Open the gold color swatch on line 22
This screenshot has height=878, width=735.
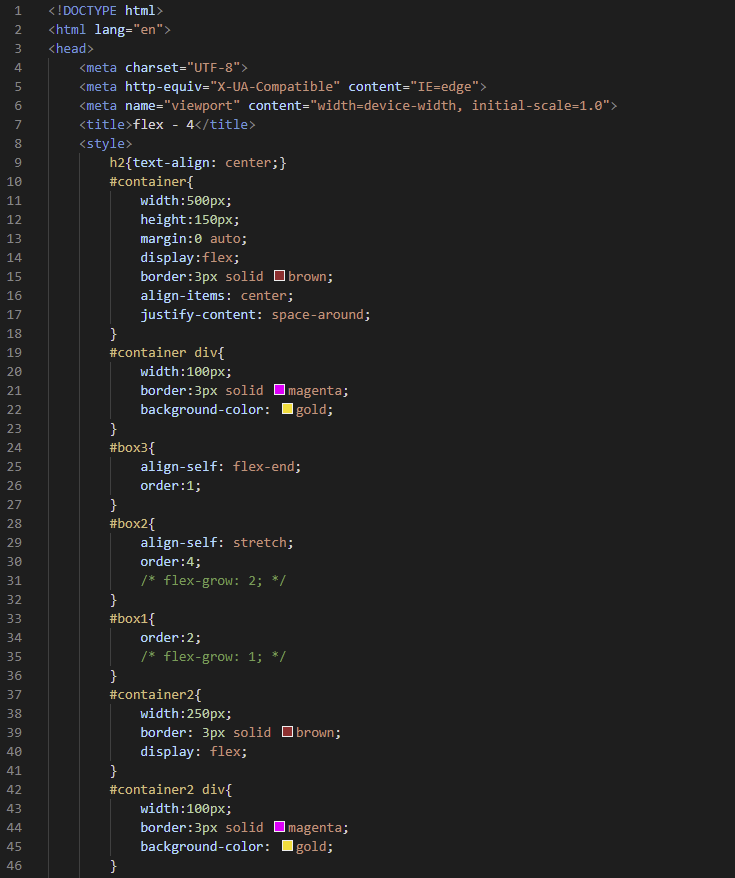(287, 409)
